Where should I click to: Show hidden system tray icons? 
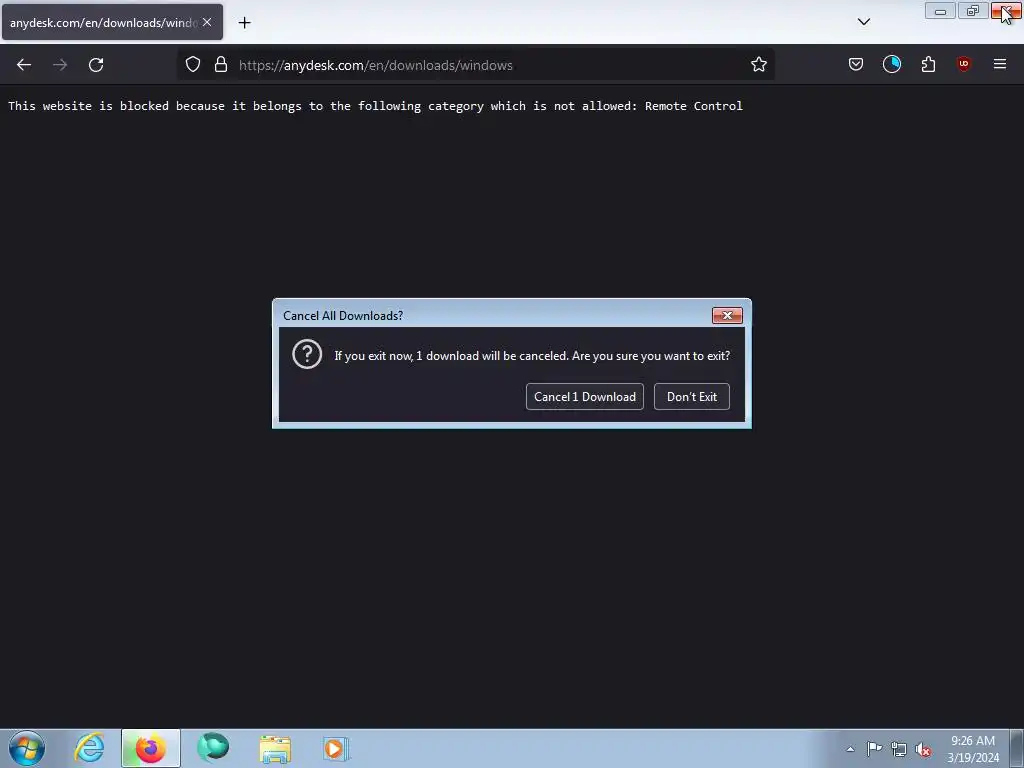pyautogui.click(x=850, y=749)
